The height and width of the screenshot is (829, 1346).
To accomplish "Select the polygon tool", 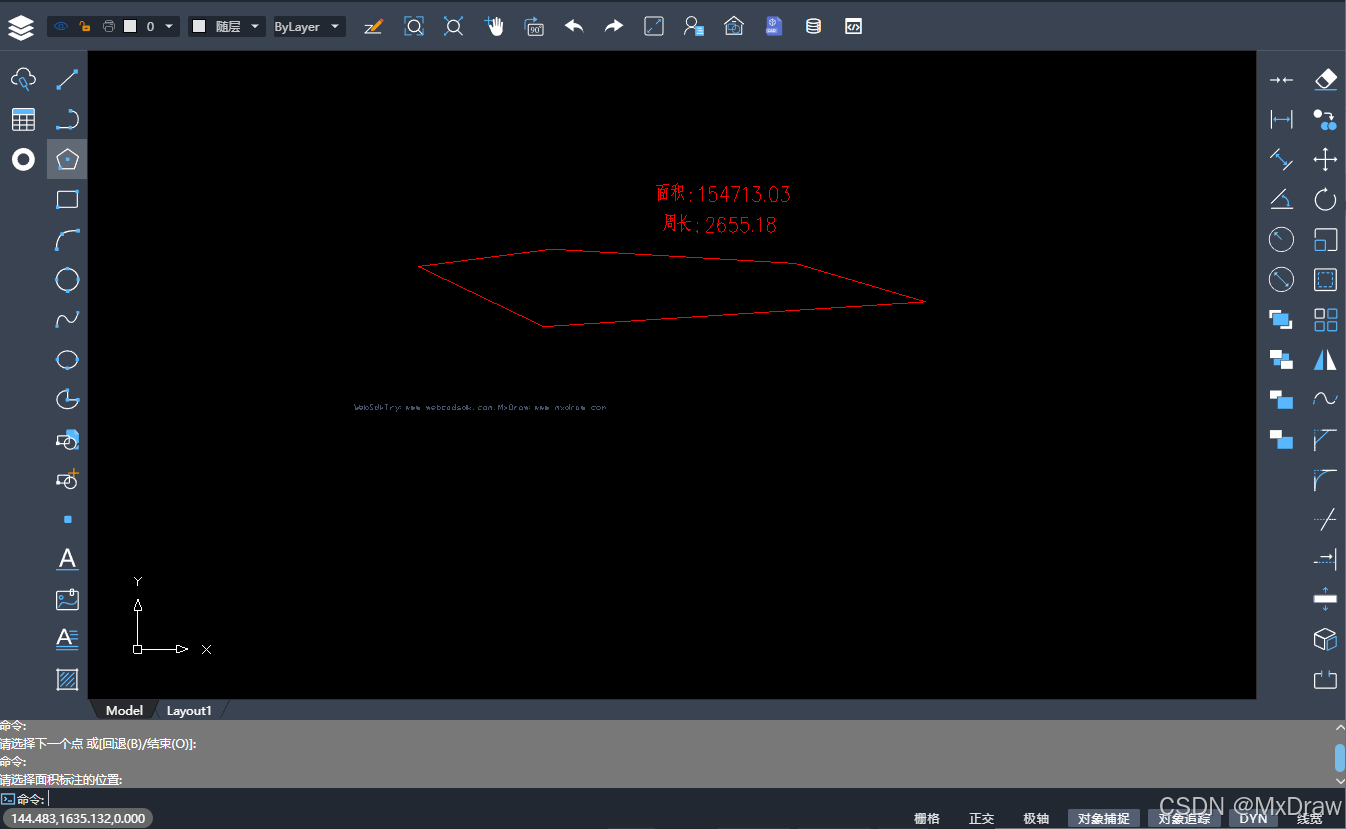I will (67, 159).
